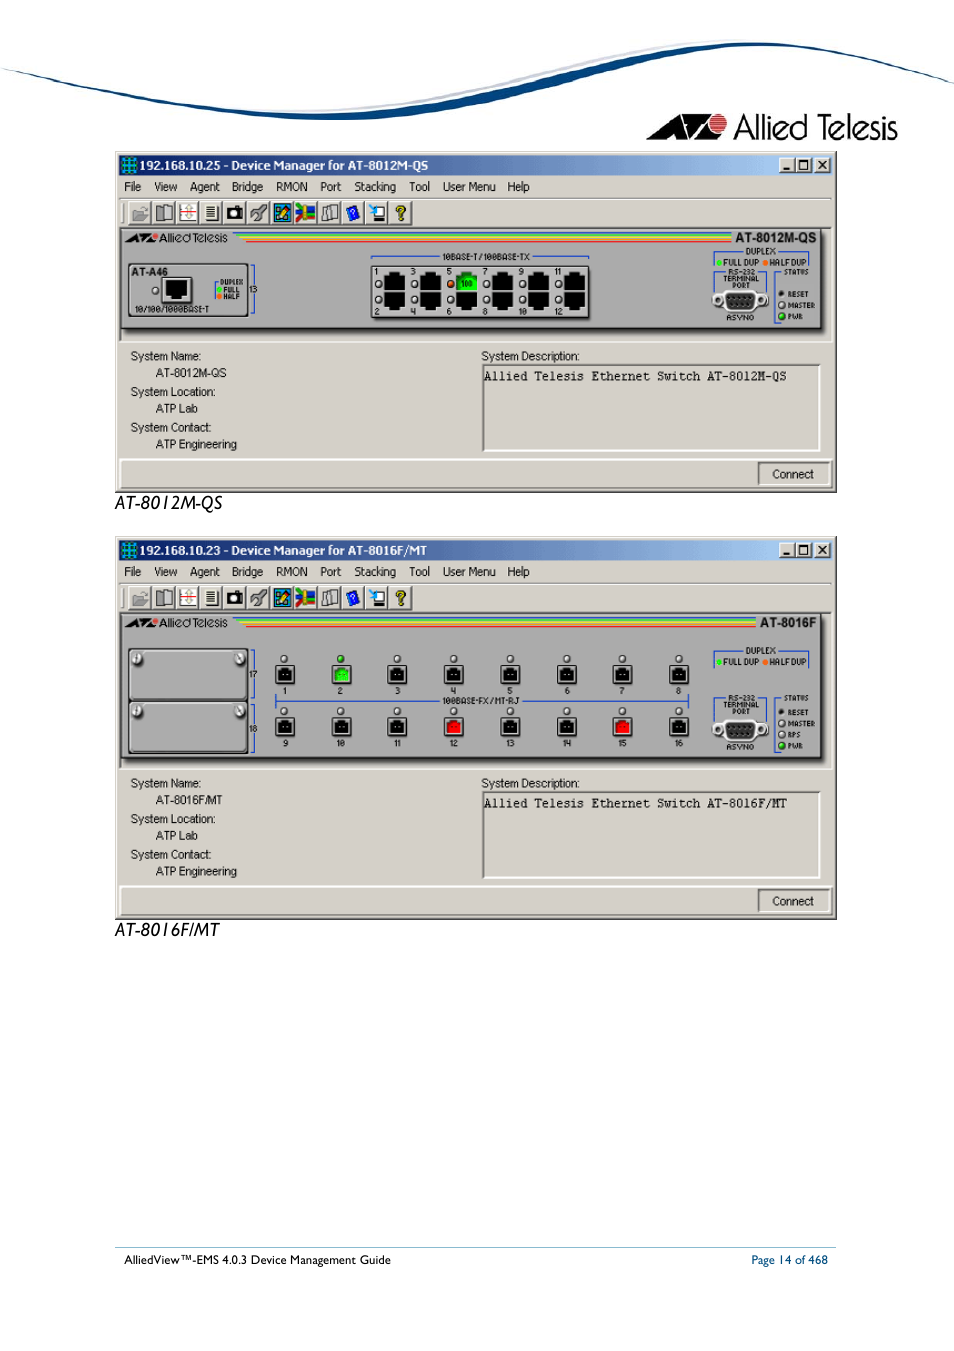The height and width of the screenshot is (1351, 954).
Task: Select the AT-A46 uplink port 13
Action: tap(177, 290)
